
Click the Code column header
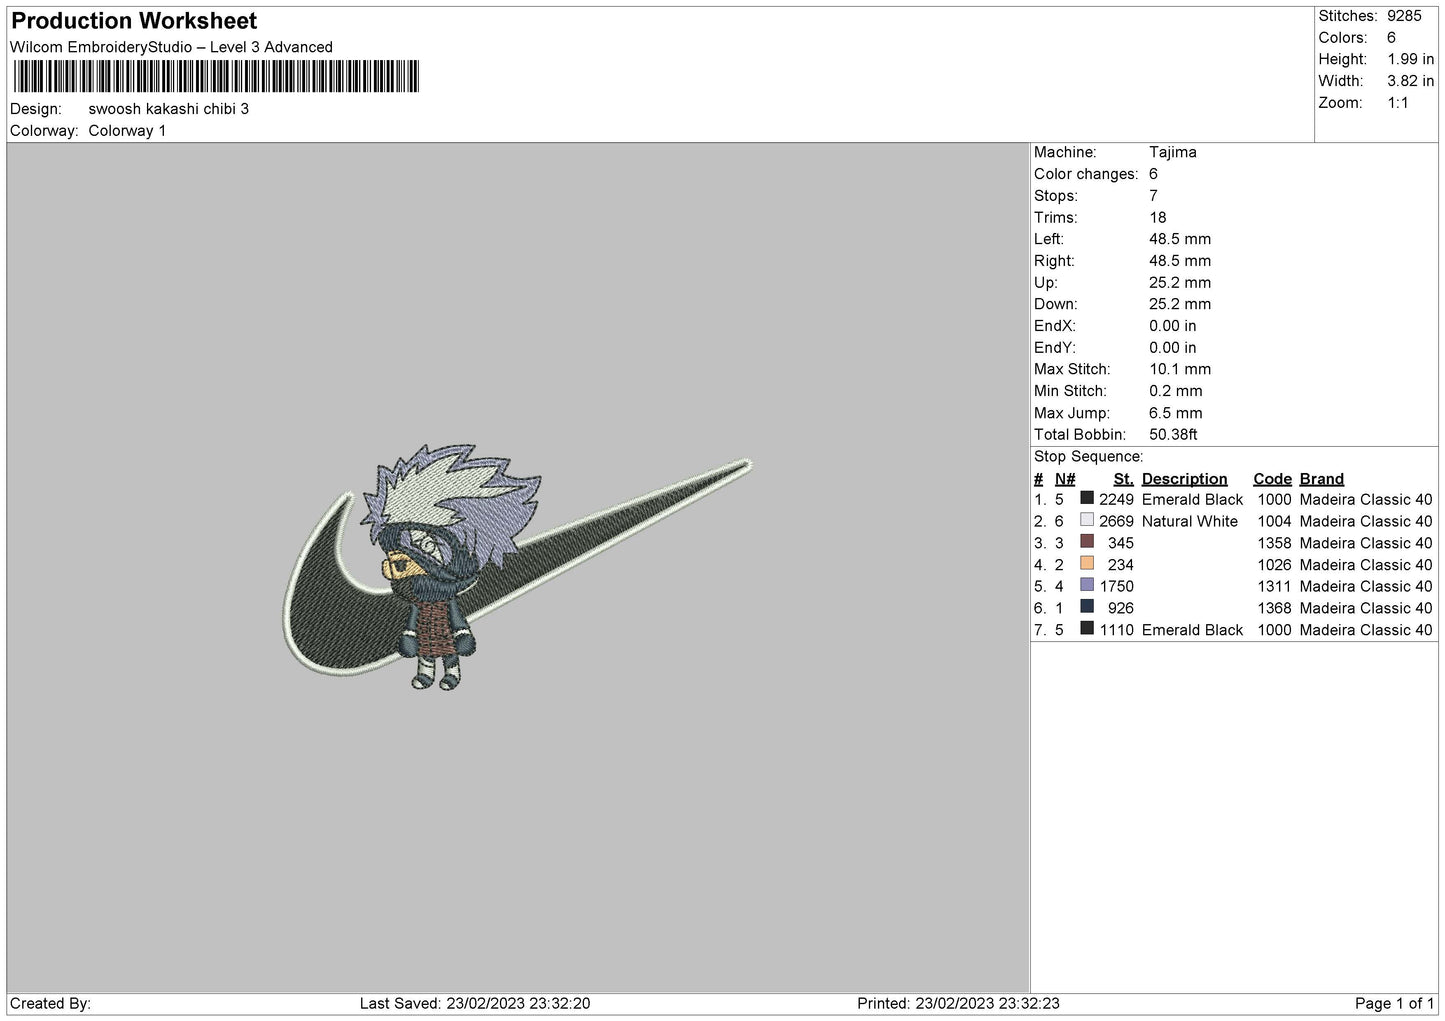point(1272,479)
